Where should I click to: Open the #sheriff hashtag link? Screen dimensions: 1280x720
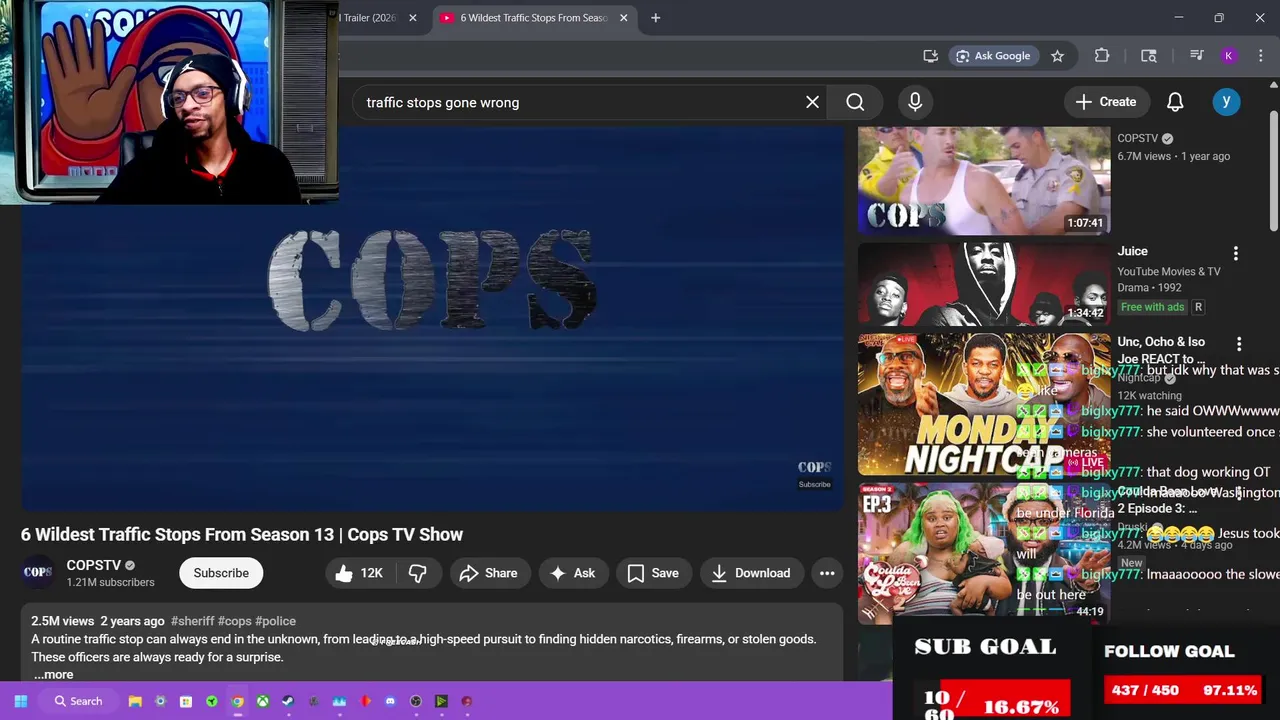click(x=192, y=621)
